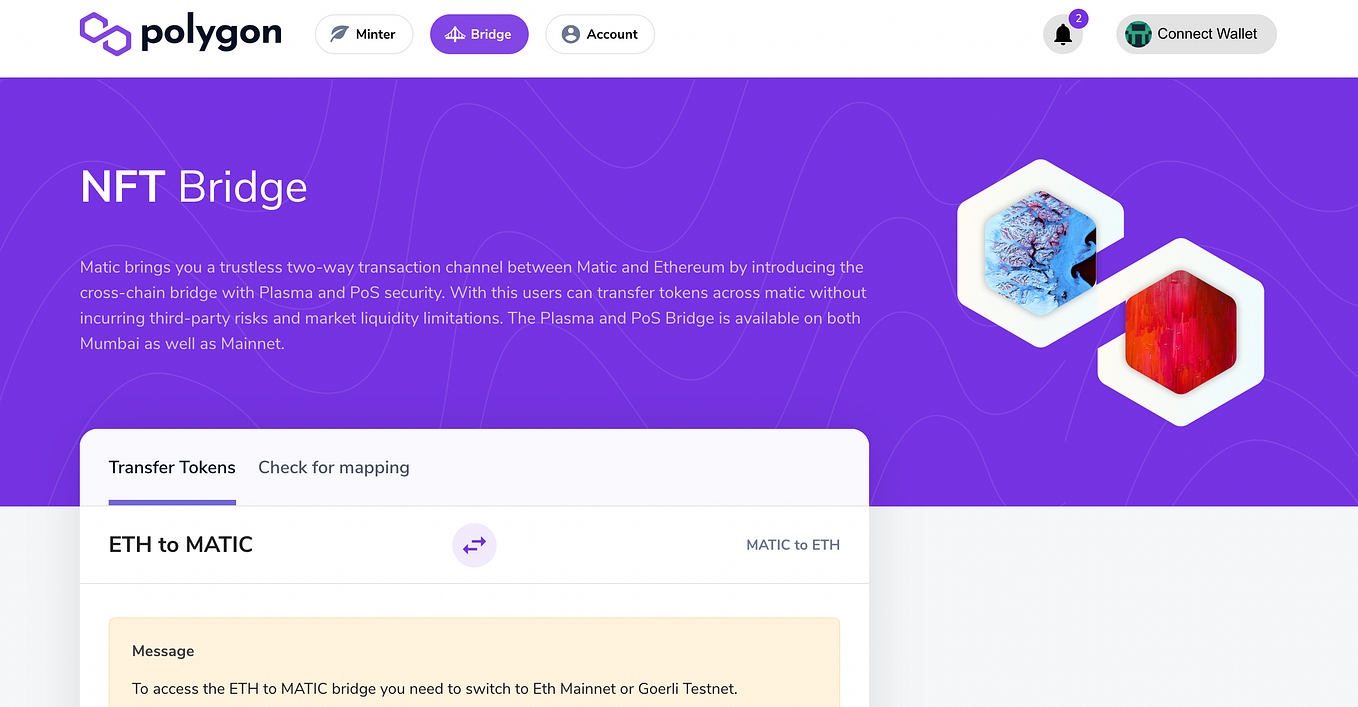Screen dimensions: 1358x707
Task: Click the Connect Wallet button
Action: (1196, 33)
